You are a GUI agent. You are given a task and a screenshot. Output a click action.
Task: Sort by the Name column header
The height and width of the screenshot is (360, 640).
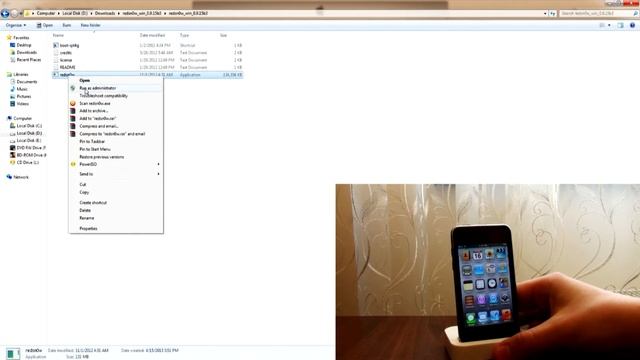click(58, 36)
